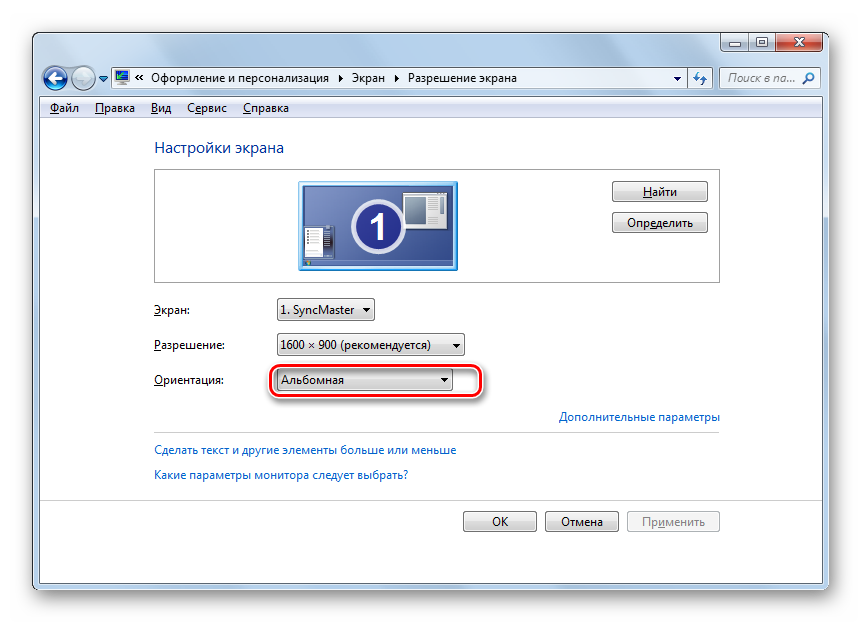Go back with the blue Back arrow
The height and width of the screenshot is (623, 862).
56,78
